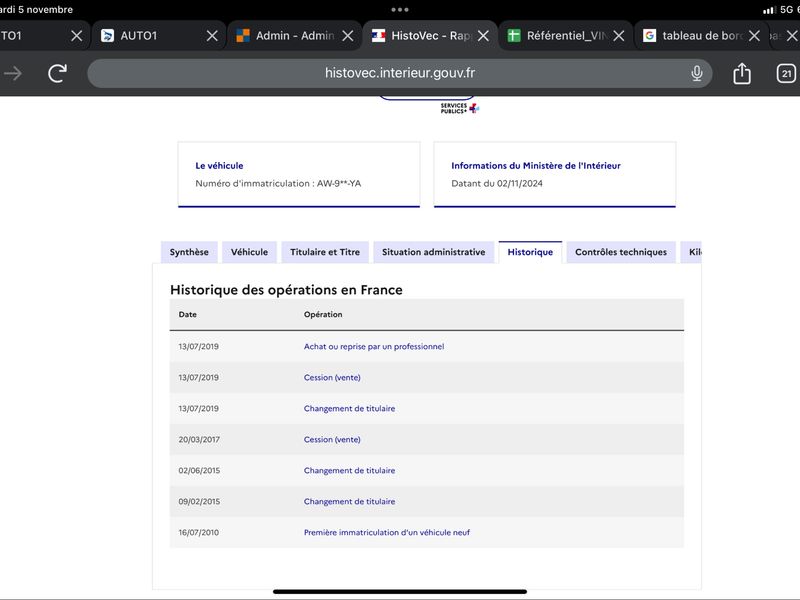Switch to the Admin - Admin browser tab
This screenshot has height=600, width=800.
pyautogui.click(x=294, y=36)
